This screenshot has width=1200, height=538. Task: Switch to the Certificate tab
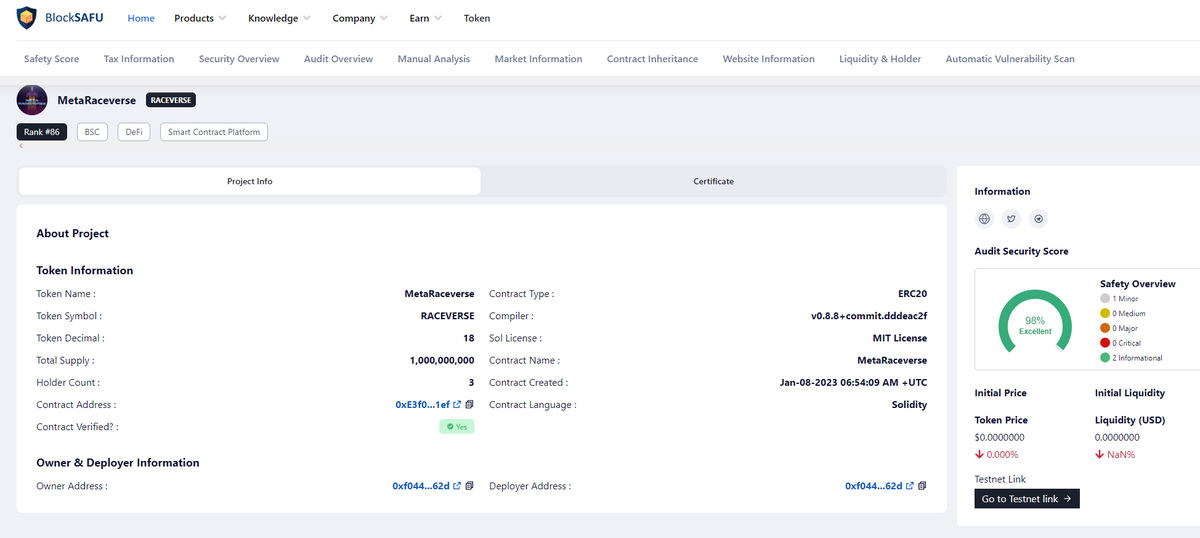coord(713,181)
